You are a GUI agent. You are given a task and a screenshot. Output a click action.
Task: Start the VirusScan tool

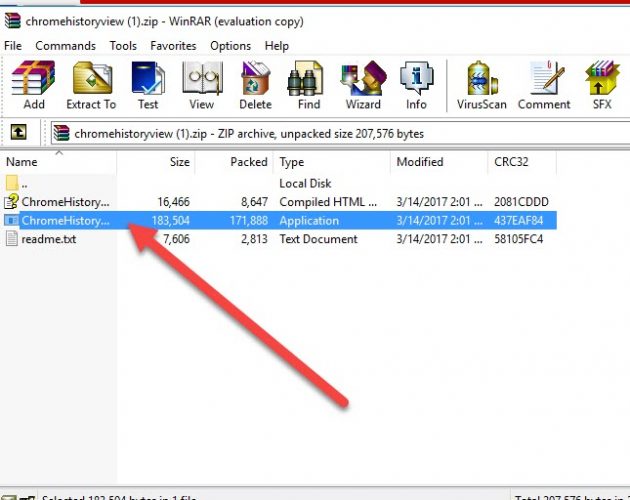coord(481,85)
